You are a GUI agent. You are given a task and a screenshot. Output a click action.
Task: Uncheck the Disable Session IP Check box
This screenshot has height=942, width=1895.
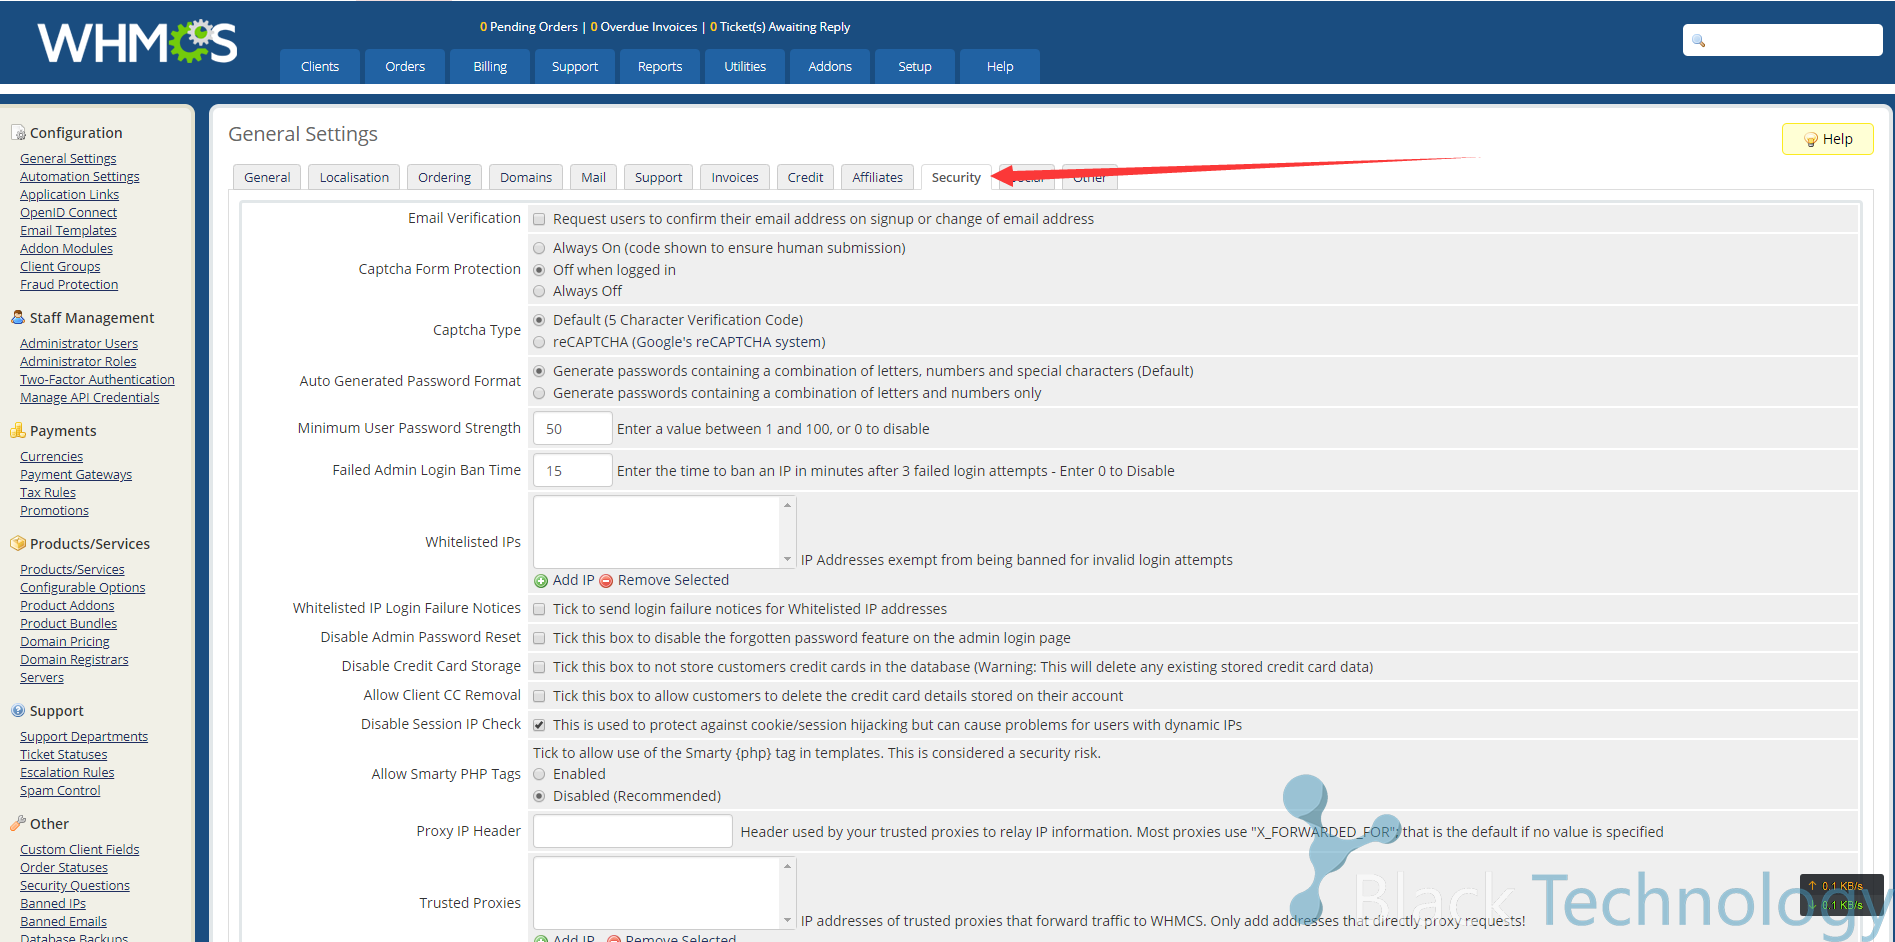click(540, 726)
